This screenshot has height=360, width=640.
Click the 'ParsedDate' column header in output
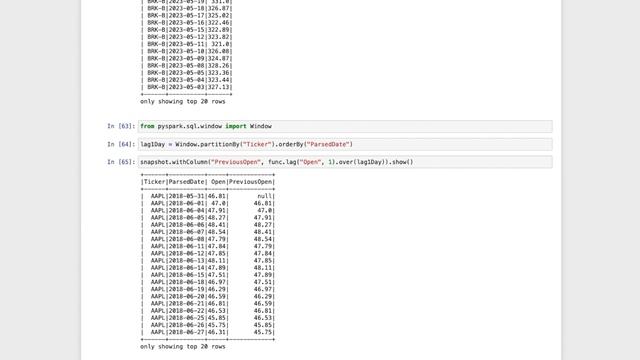tap(187, 182)
